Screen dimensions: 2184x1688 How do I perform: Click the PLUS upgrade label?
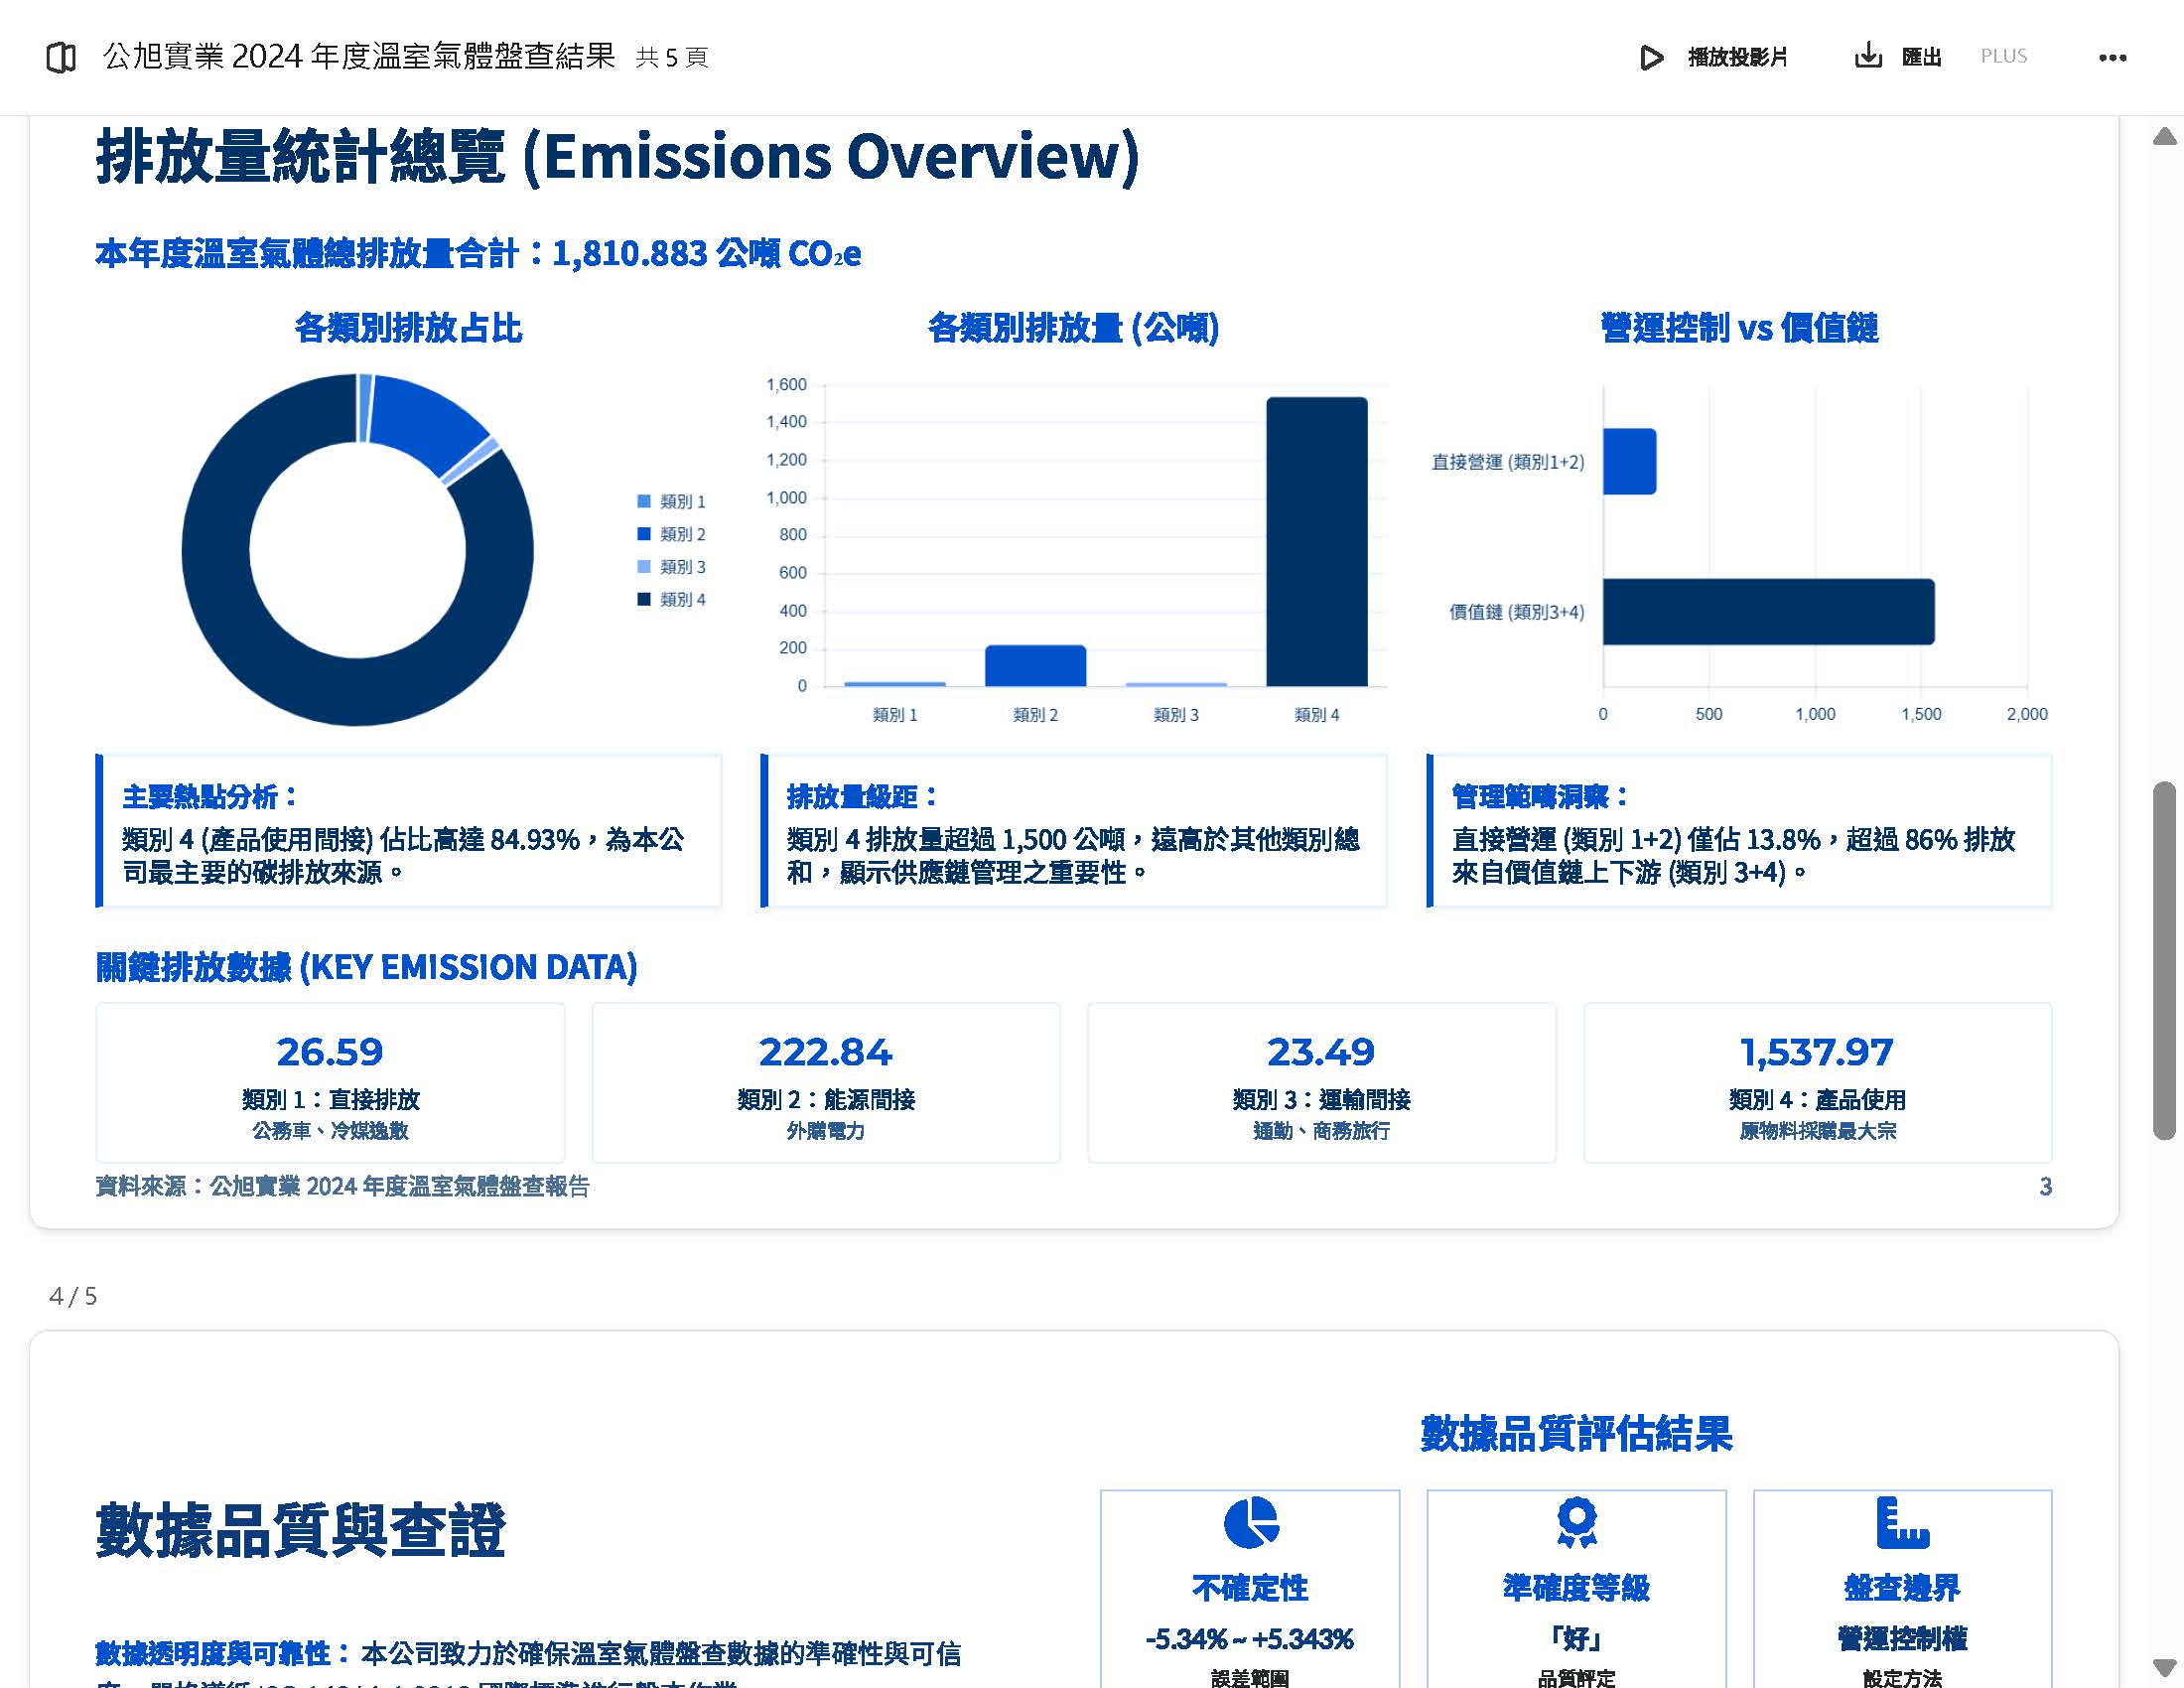pos(2003,56)
